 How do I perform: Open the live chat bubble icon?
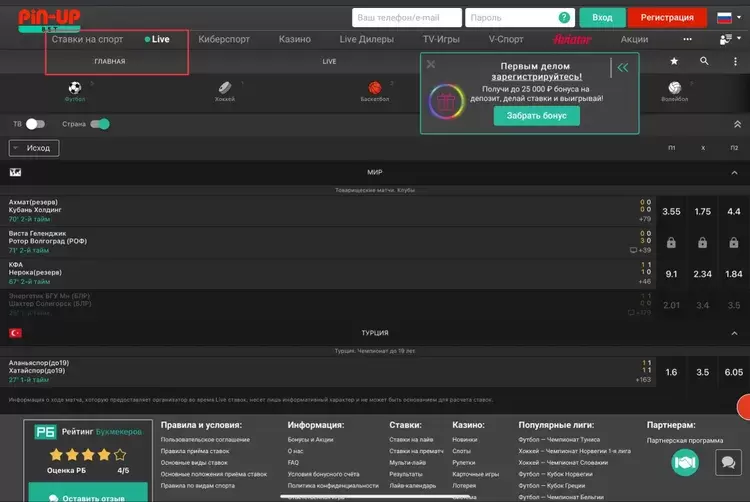728,462
